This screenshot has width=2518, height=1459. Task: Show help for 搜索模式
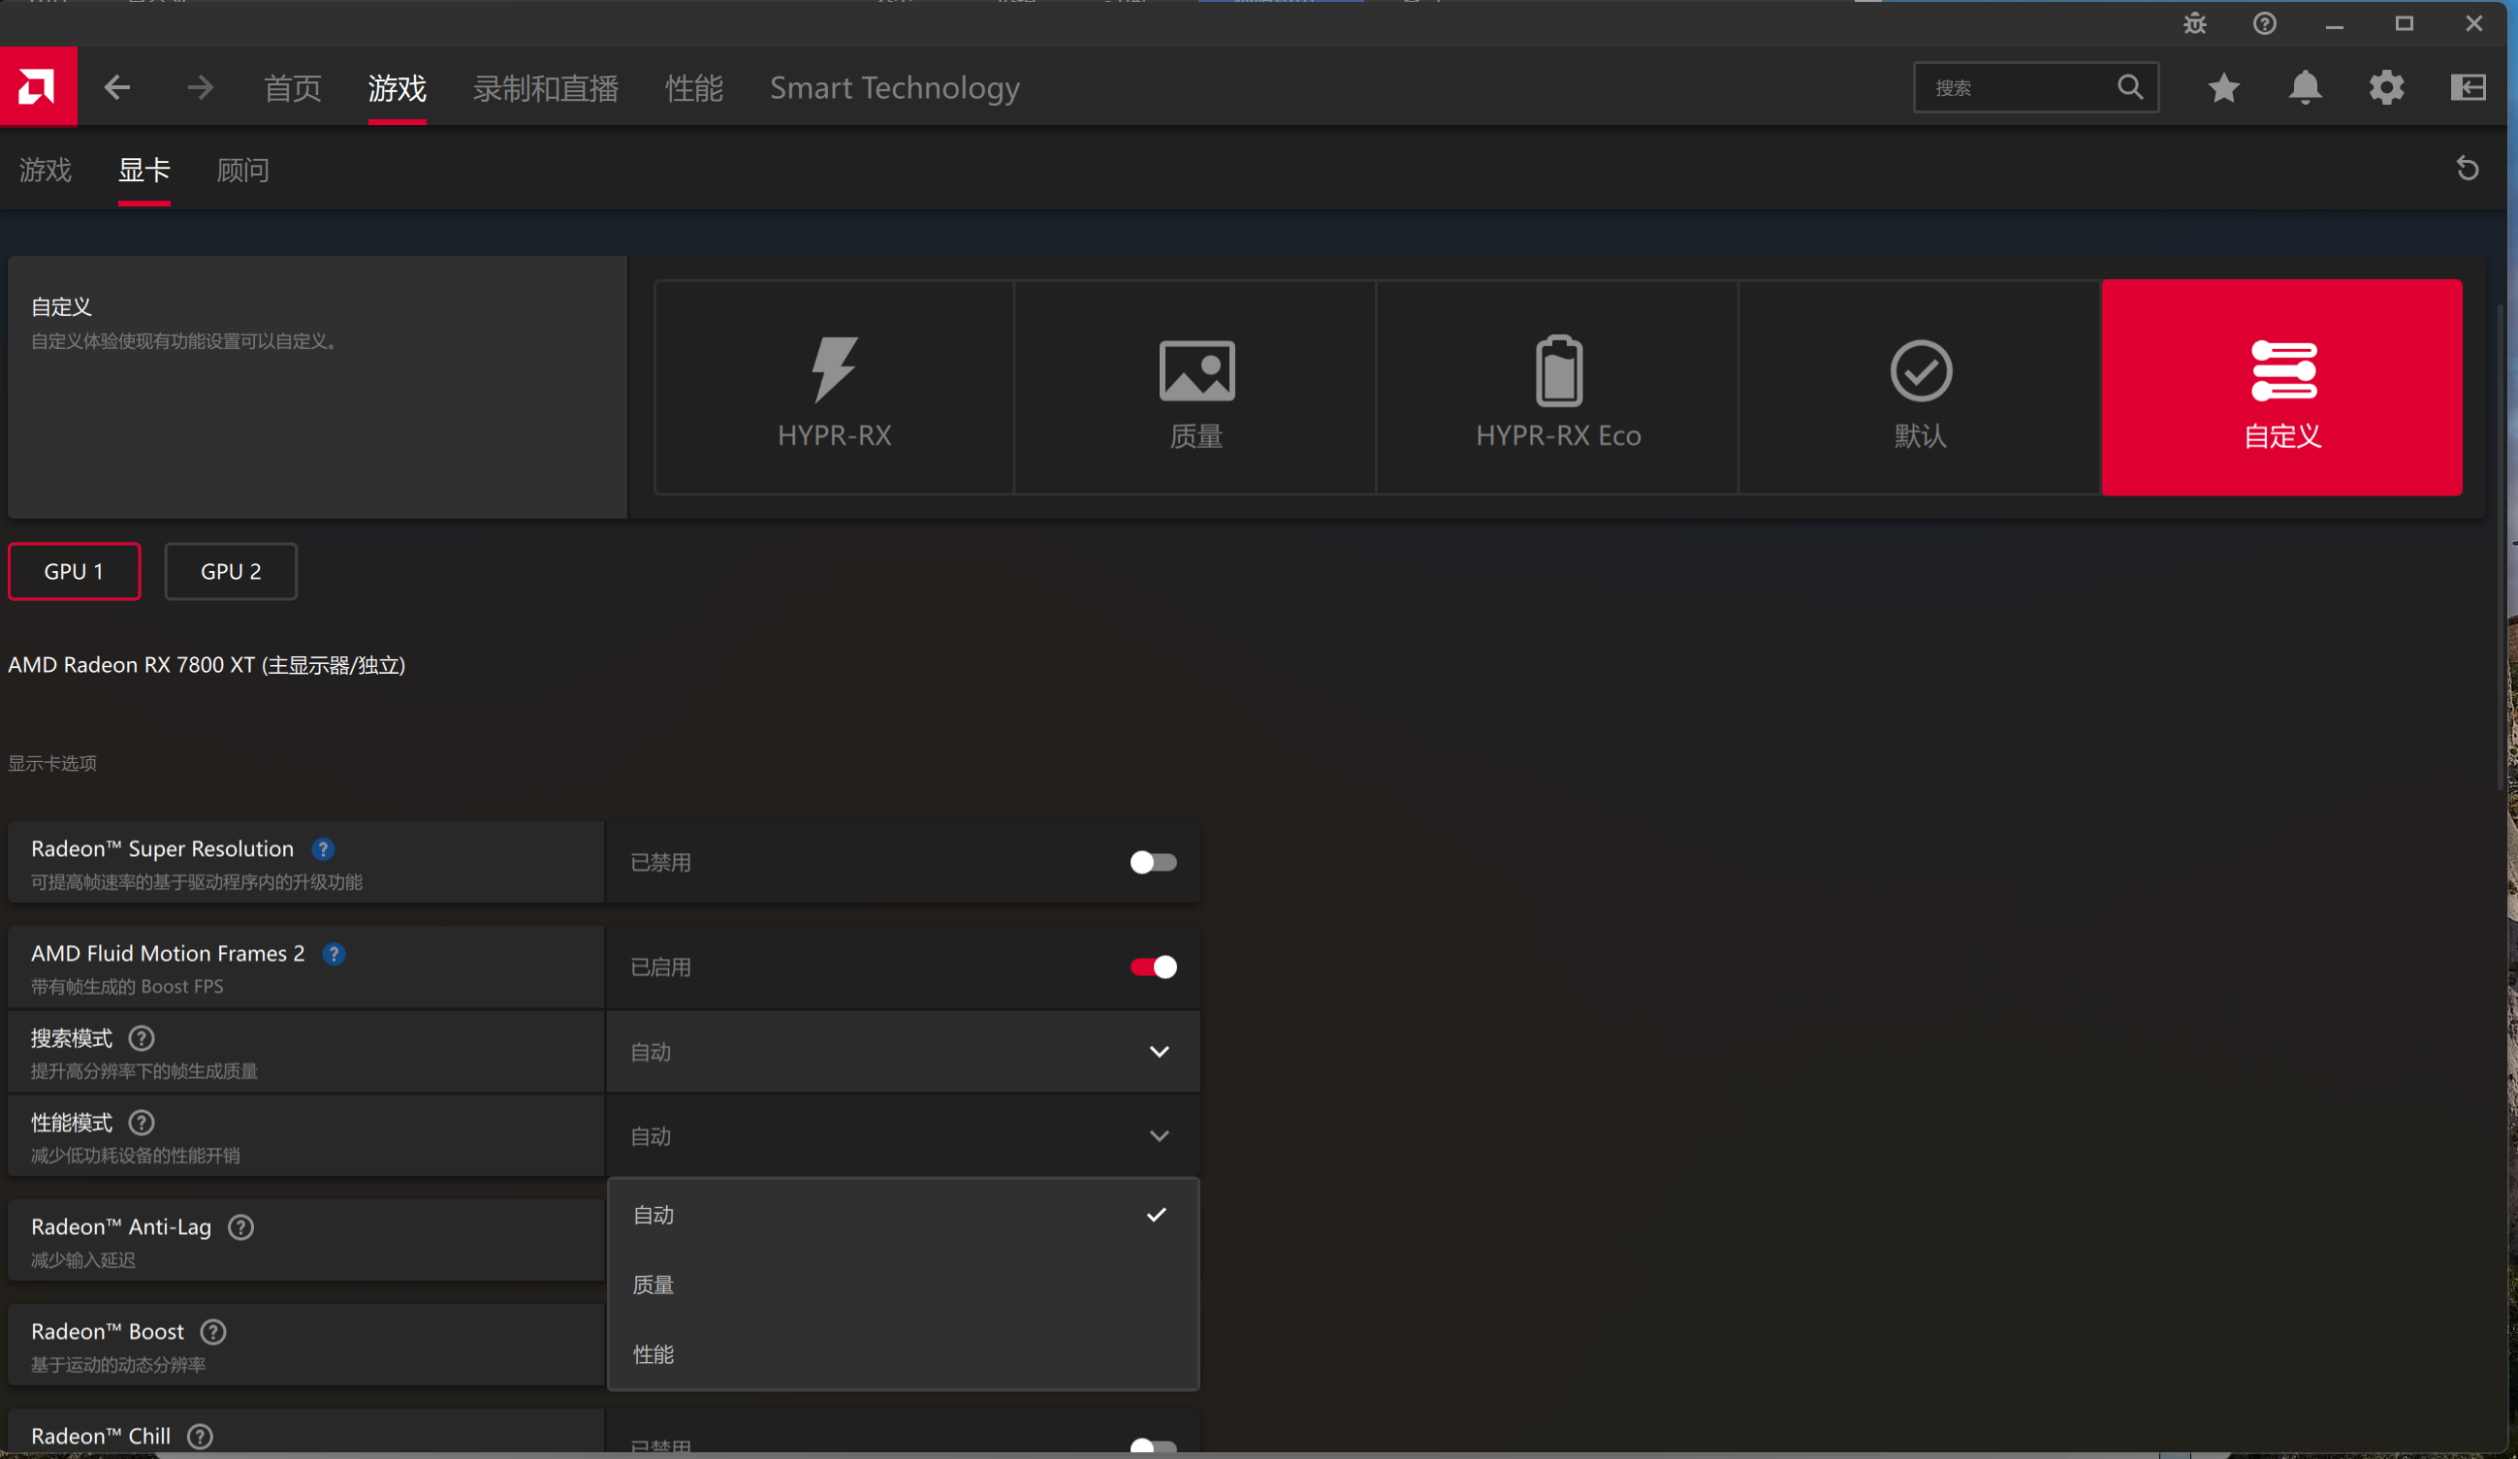coord(142,1038)
